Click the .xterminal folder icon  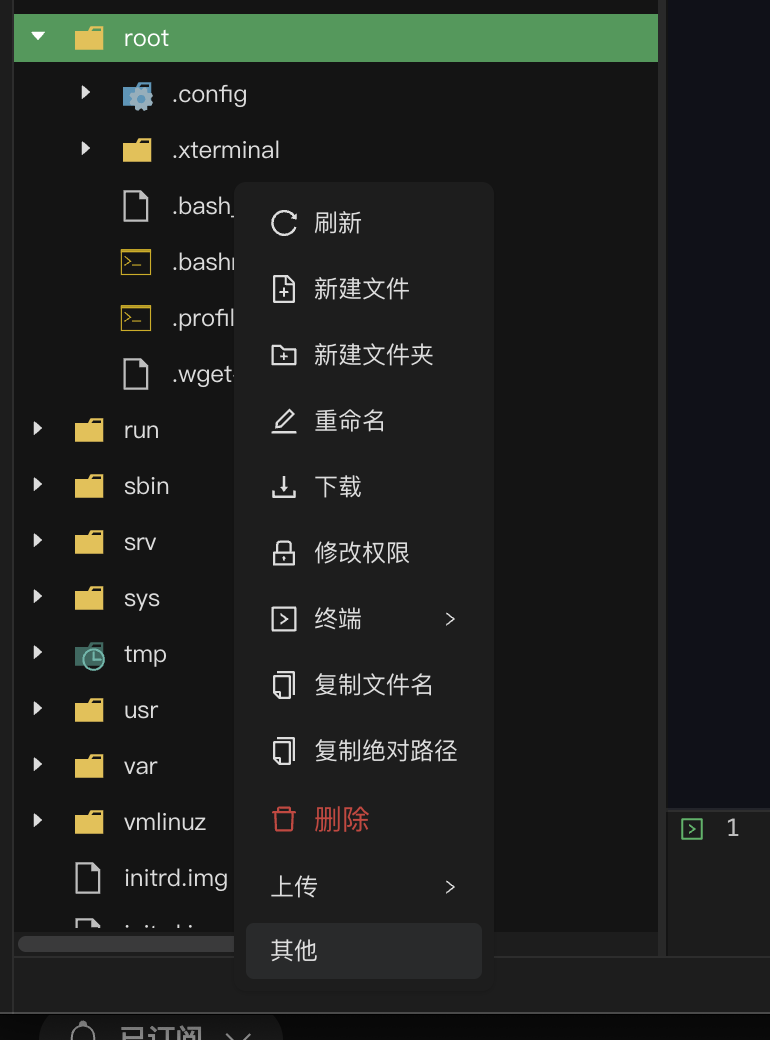(x=137, y=150)
